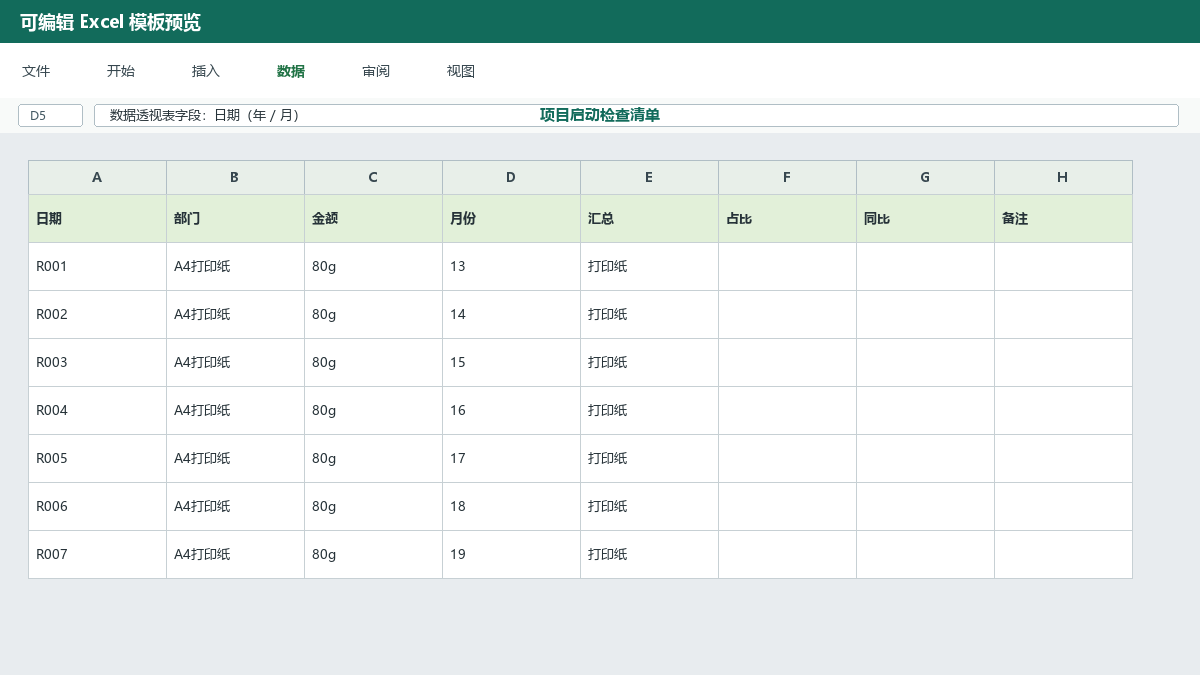Click the D5 name box
This screenshot has height=675, width=1200.
click(50, 115)
